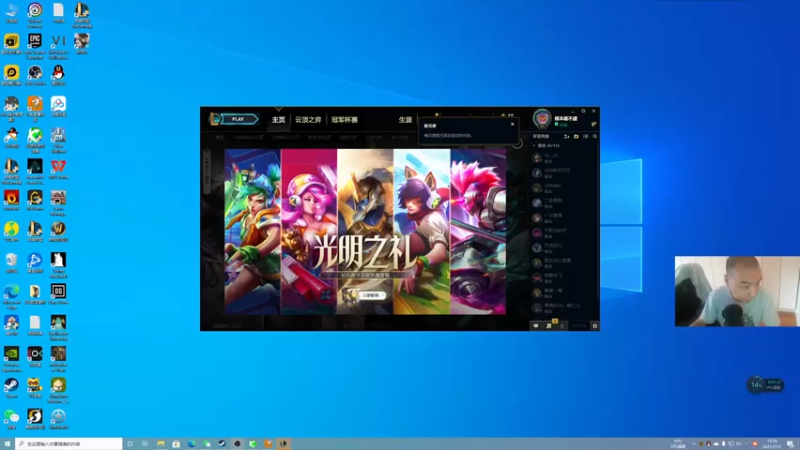This screenshot has height=450, width=800.
Task: Select the Recycle Bin desktop icon
Action: click(11, 263)
